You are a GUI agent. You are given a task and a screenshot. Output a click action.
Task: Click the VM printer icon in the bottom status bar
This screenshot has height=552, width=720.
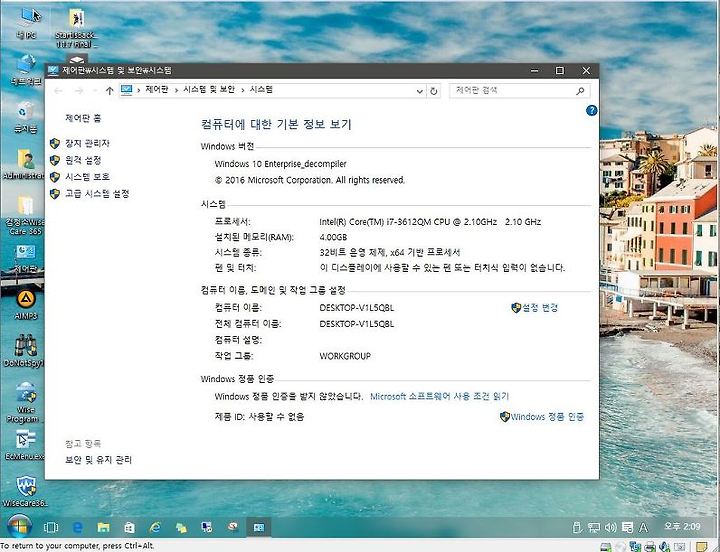[x=650, y=546]
